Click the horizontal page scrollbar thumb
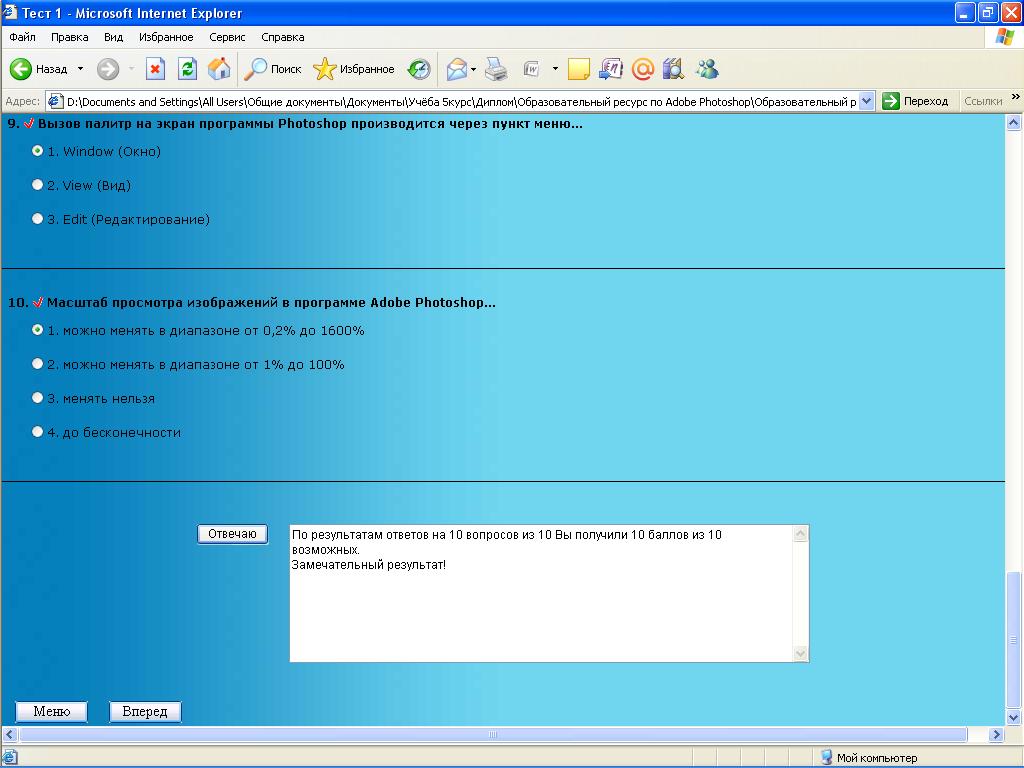 click(x=493, y=734)
